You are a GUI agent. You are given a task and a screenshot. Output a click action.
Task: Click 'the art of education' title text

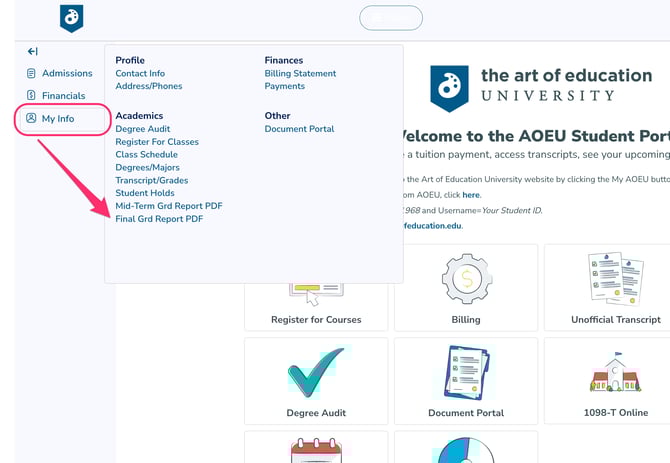coord(567,76)
